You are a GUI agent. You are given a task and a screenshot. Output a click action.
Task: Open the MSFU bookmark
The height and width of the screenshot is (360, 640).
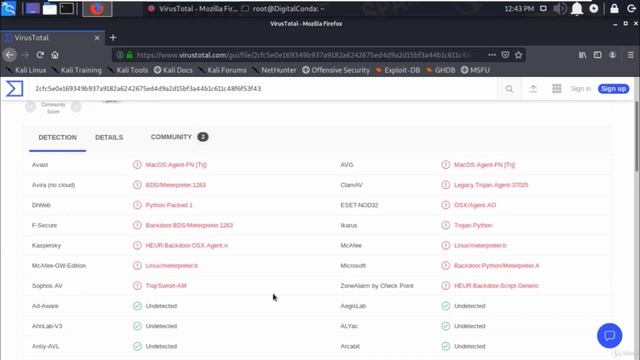click(475, 70)
